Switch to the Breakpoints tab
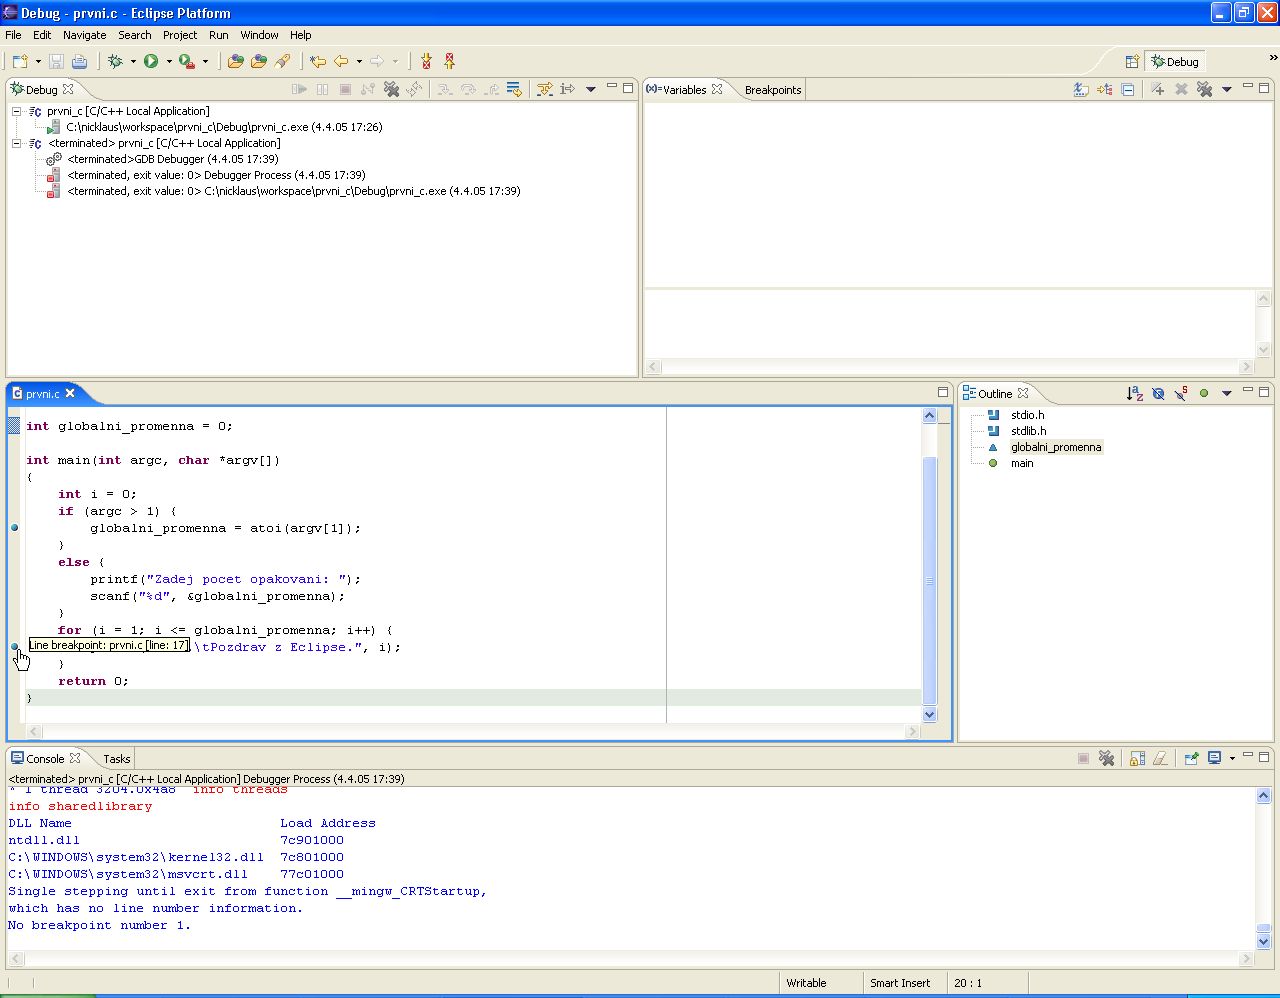The image size is (1280, 998). tap(772, 89)
